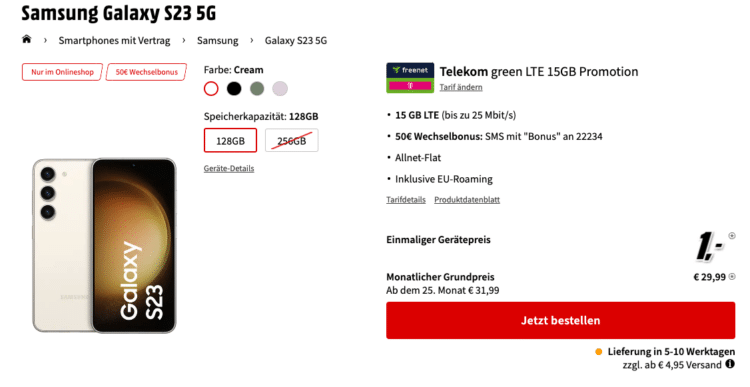This screenshot has width=750, height=387.
Task: Open info icon next to Versand costs
Action: 730,364
